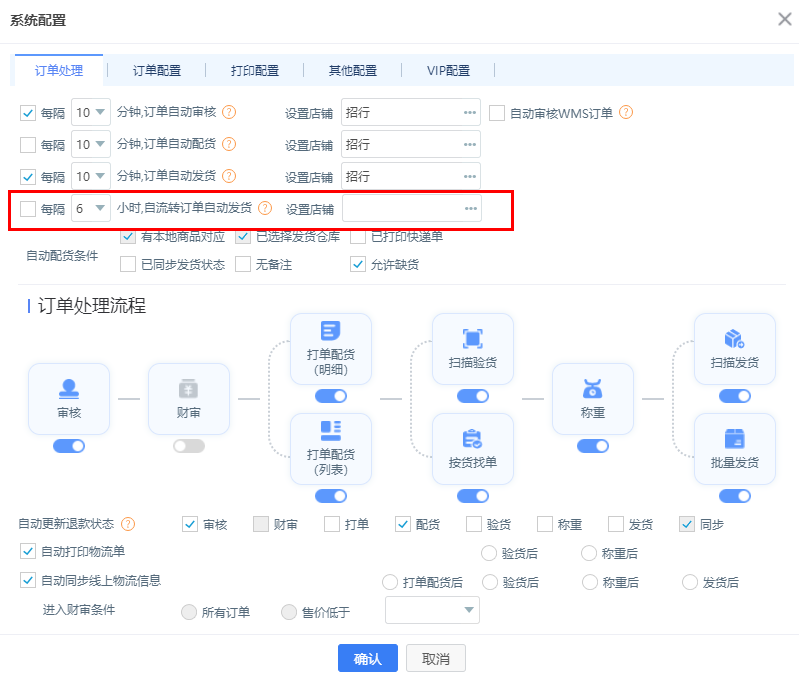Switch to the 订单配置 tab

tap(156, 70)
